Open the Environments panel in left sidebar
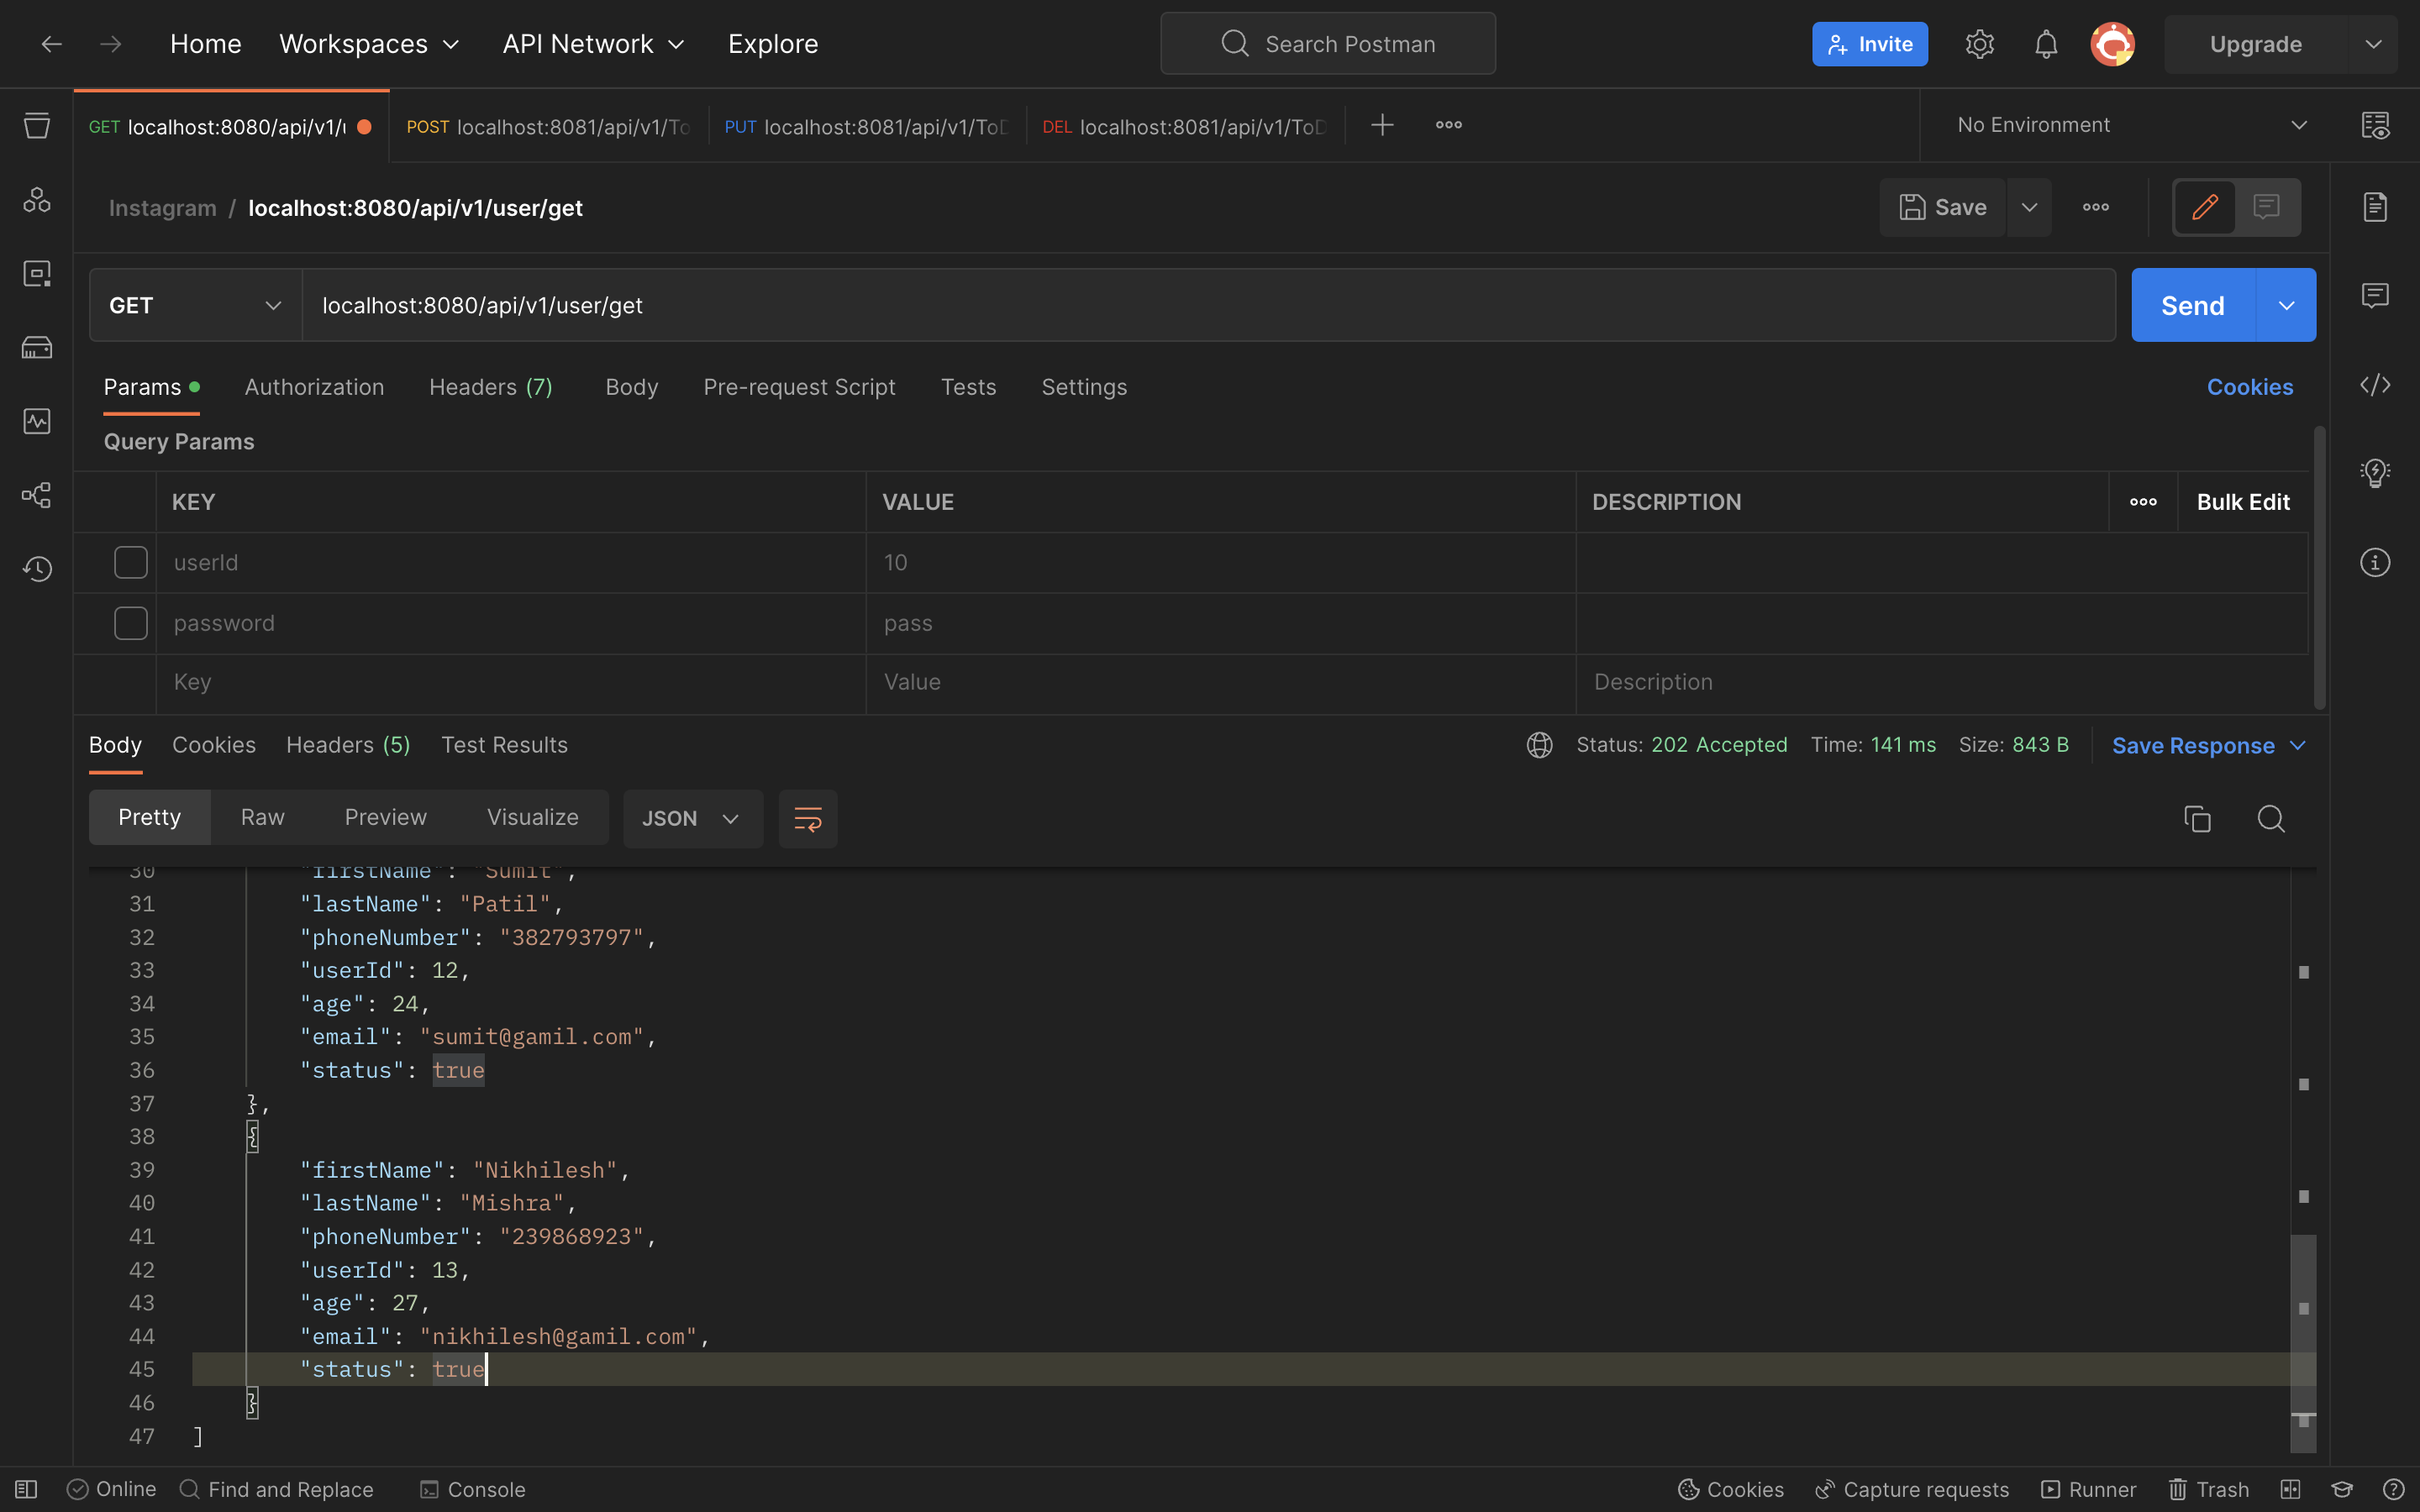This screenshot has width=2420, height=1512. pyautogui.click(x=37, y=273)
